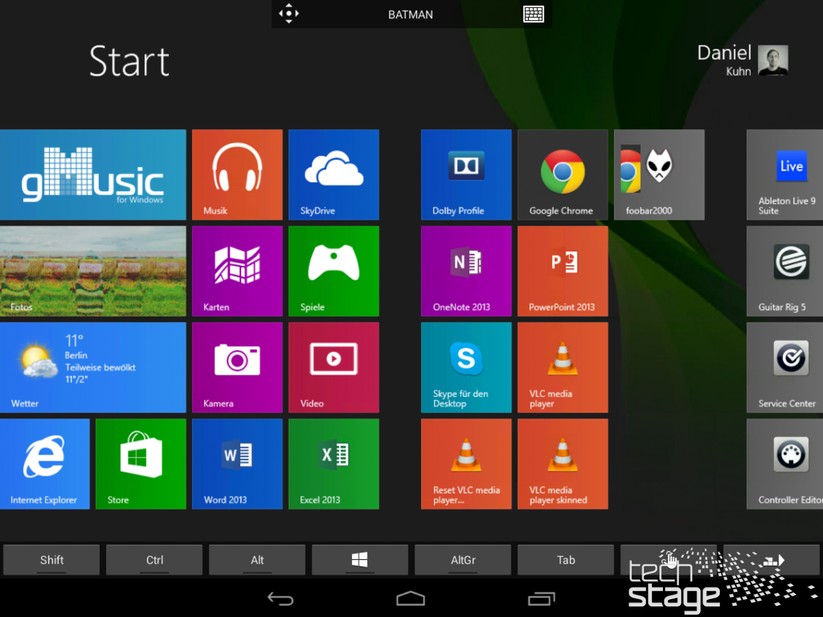Toggle the AltGr modifier key
This screenshot has height=617, width=823.
[x=463, y=560]
